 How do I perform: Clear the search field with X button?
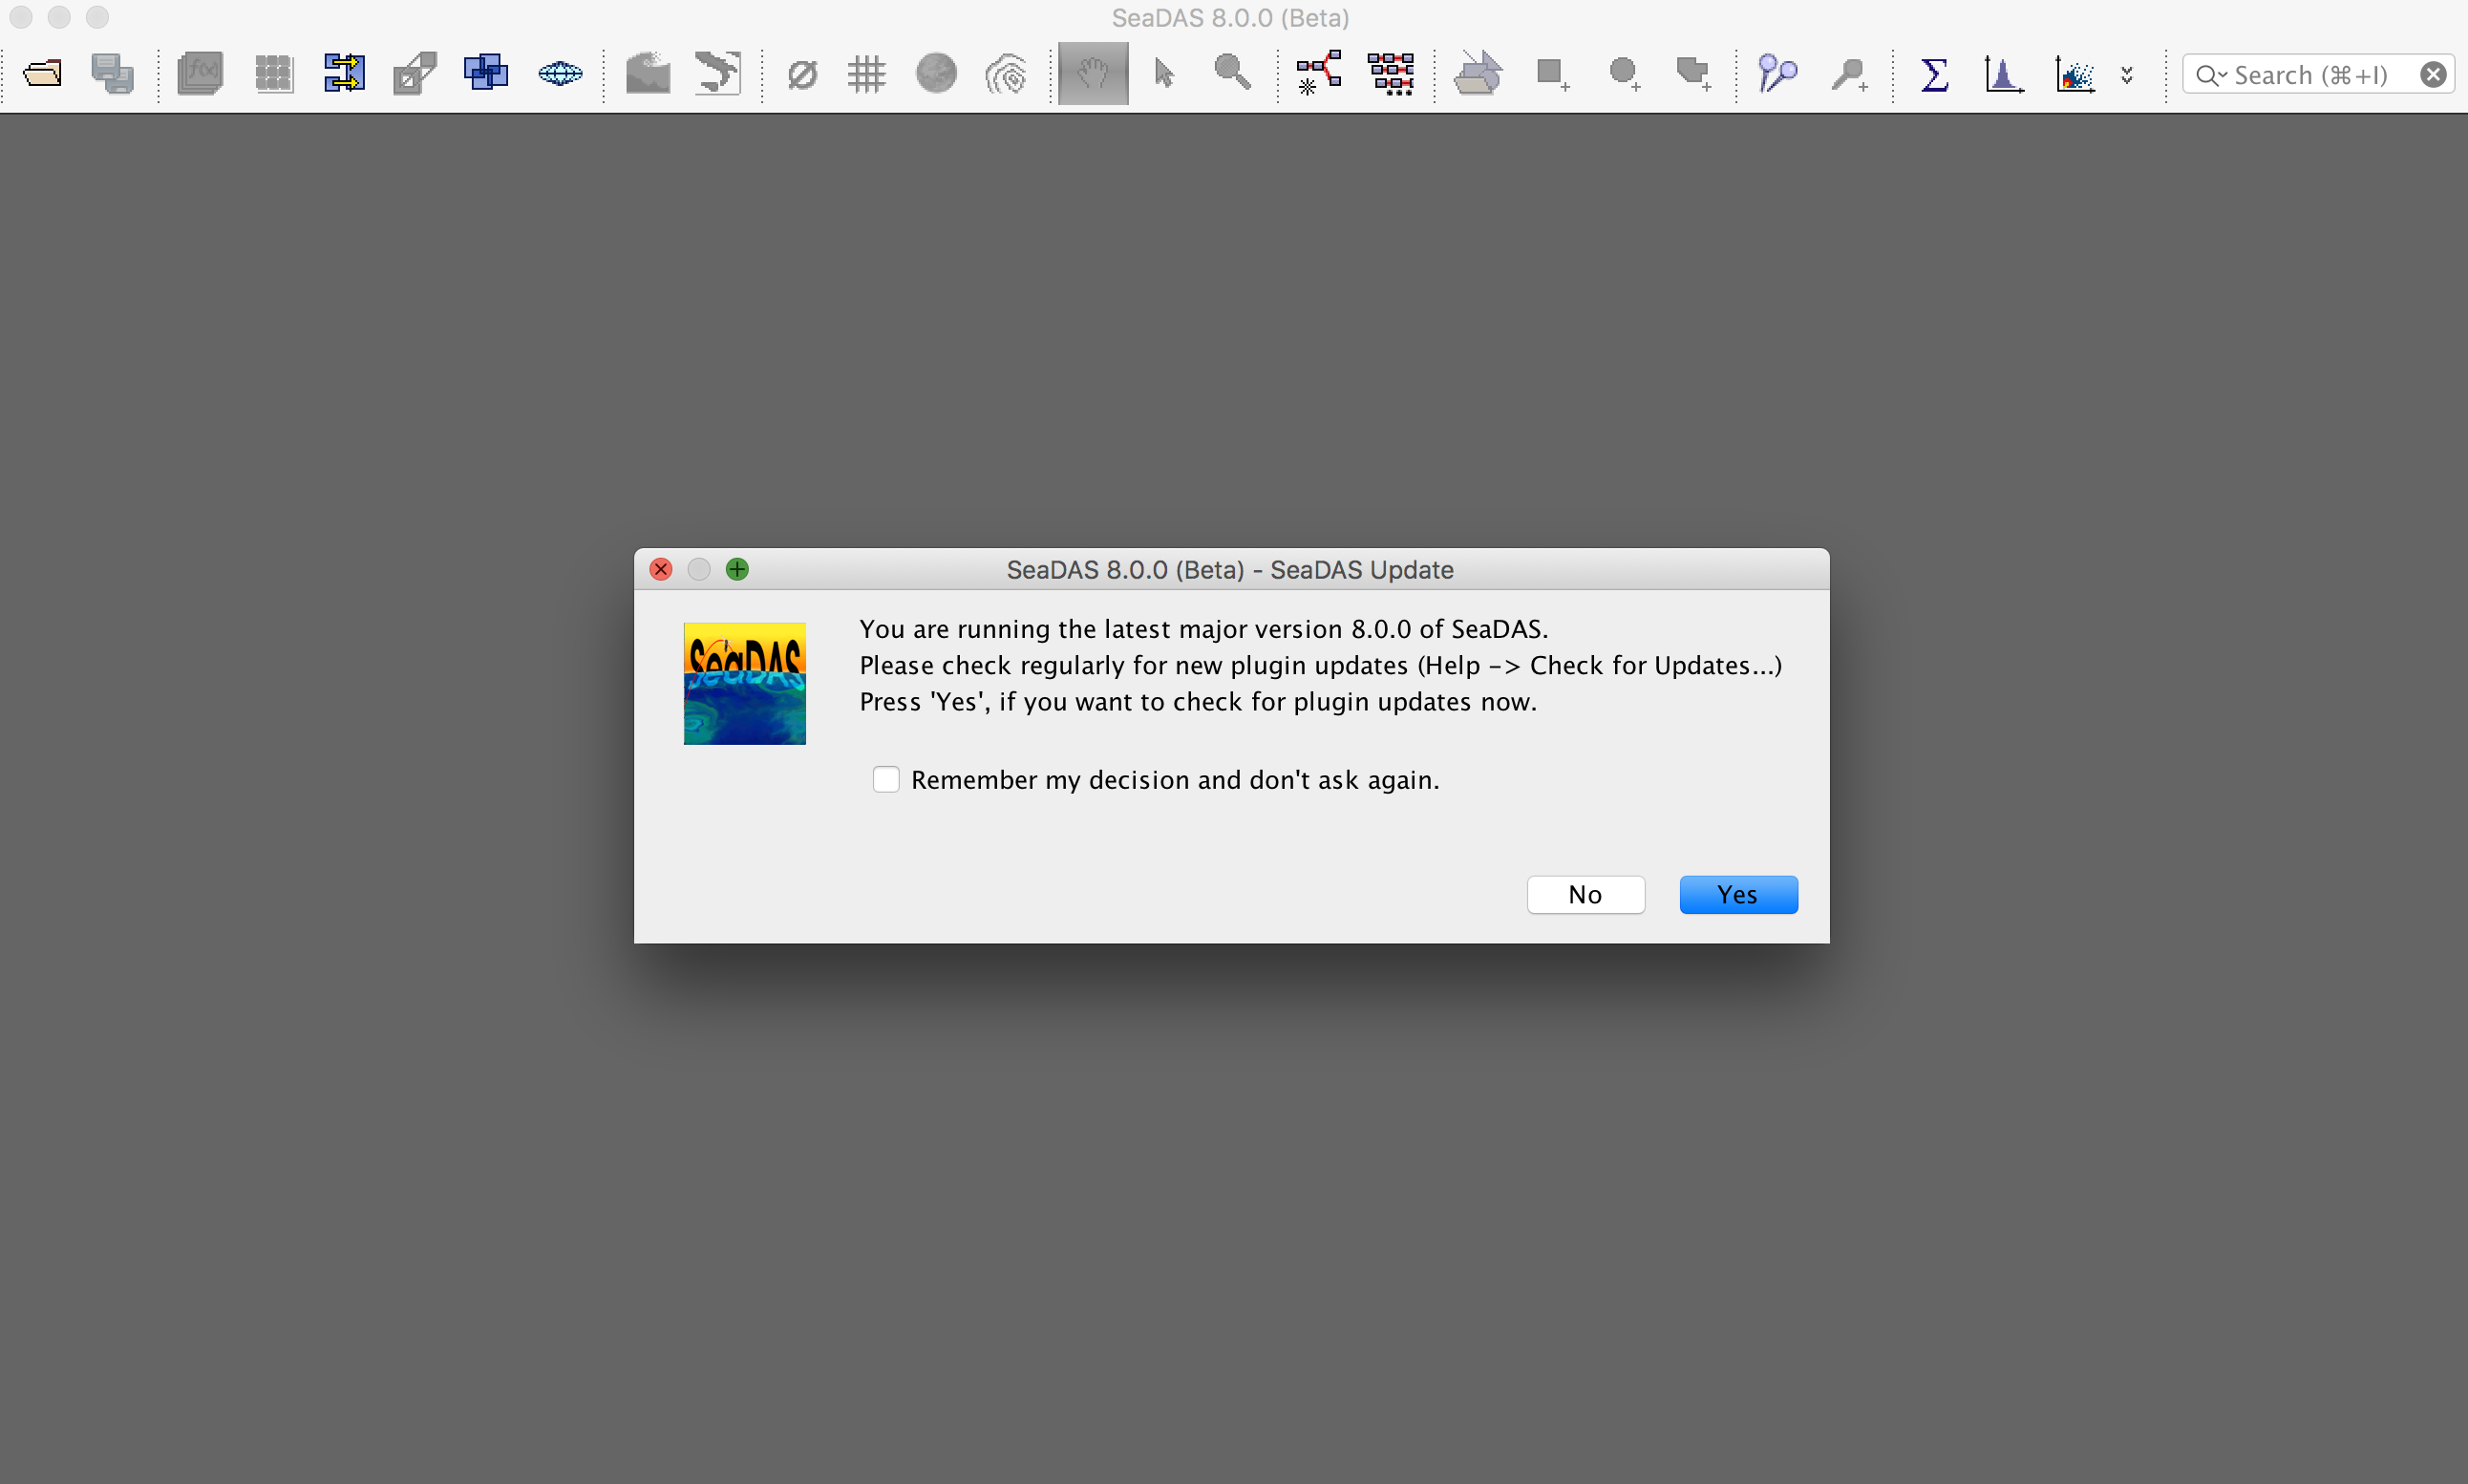(x=2433, y=75)
